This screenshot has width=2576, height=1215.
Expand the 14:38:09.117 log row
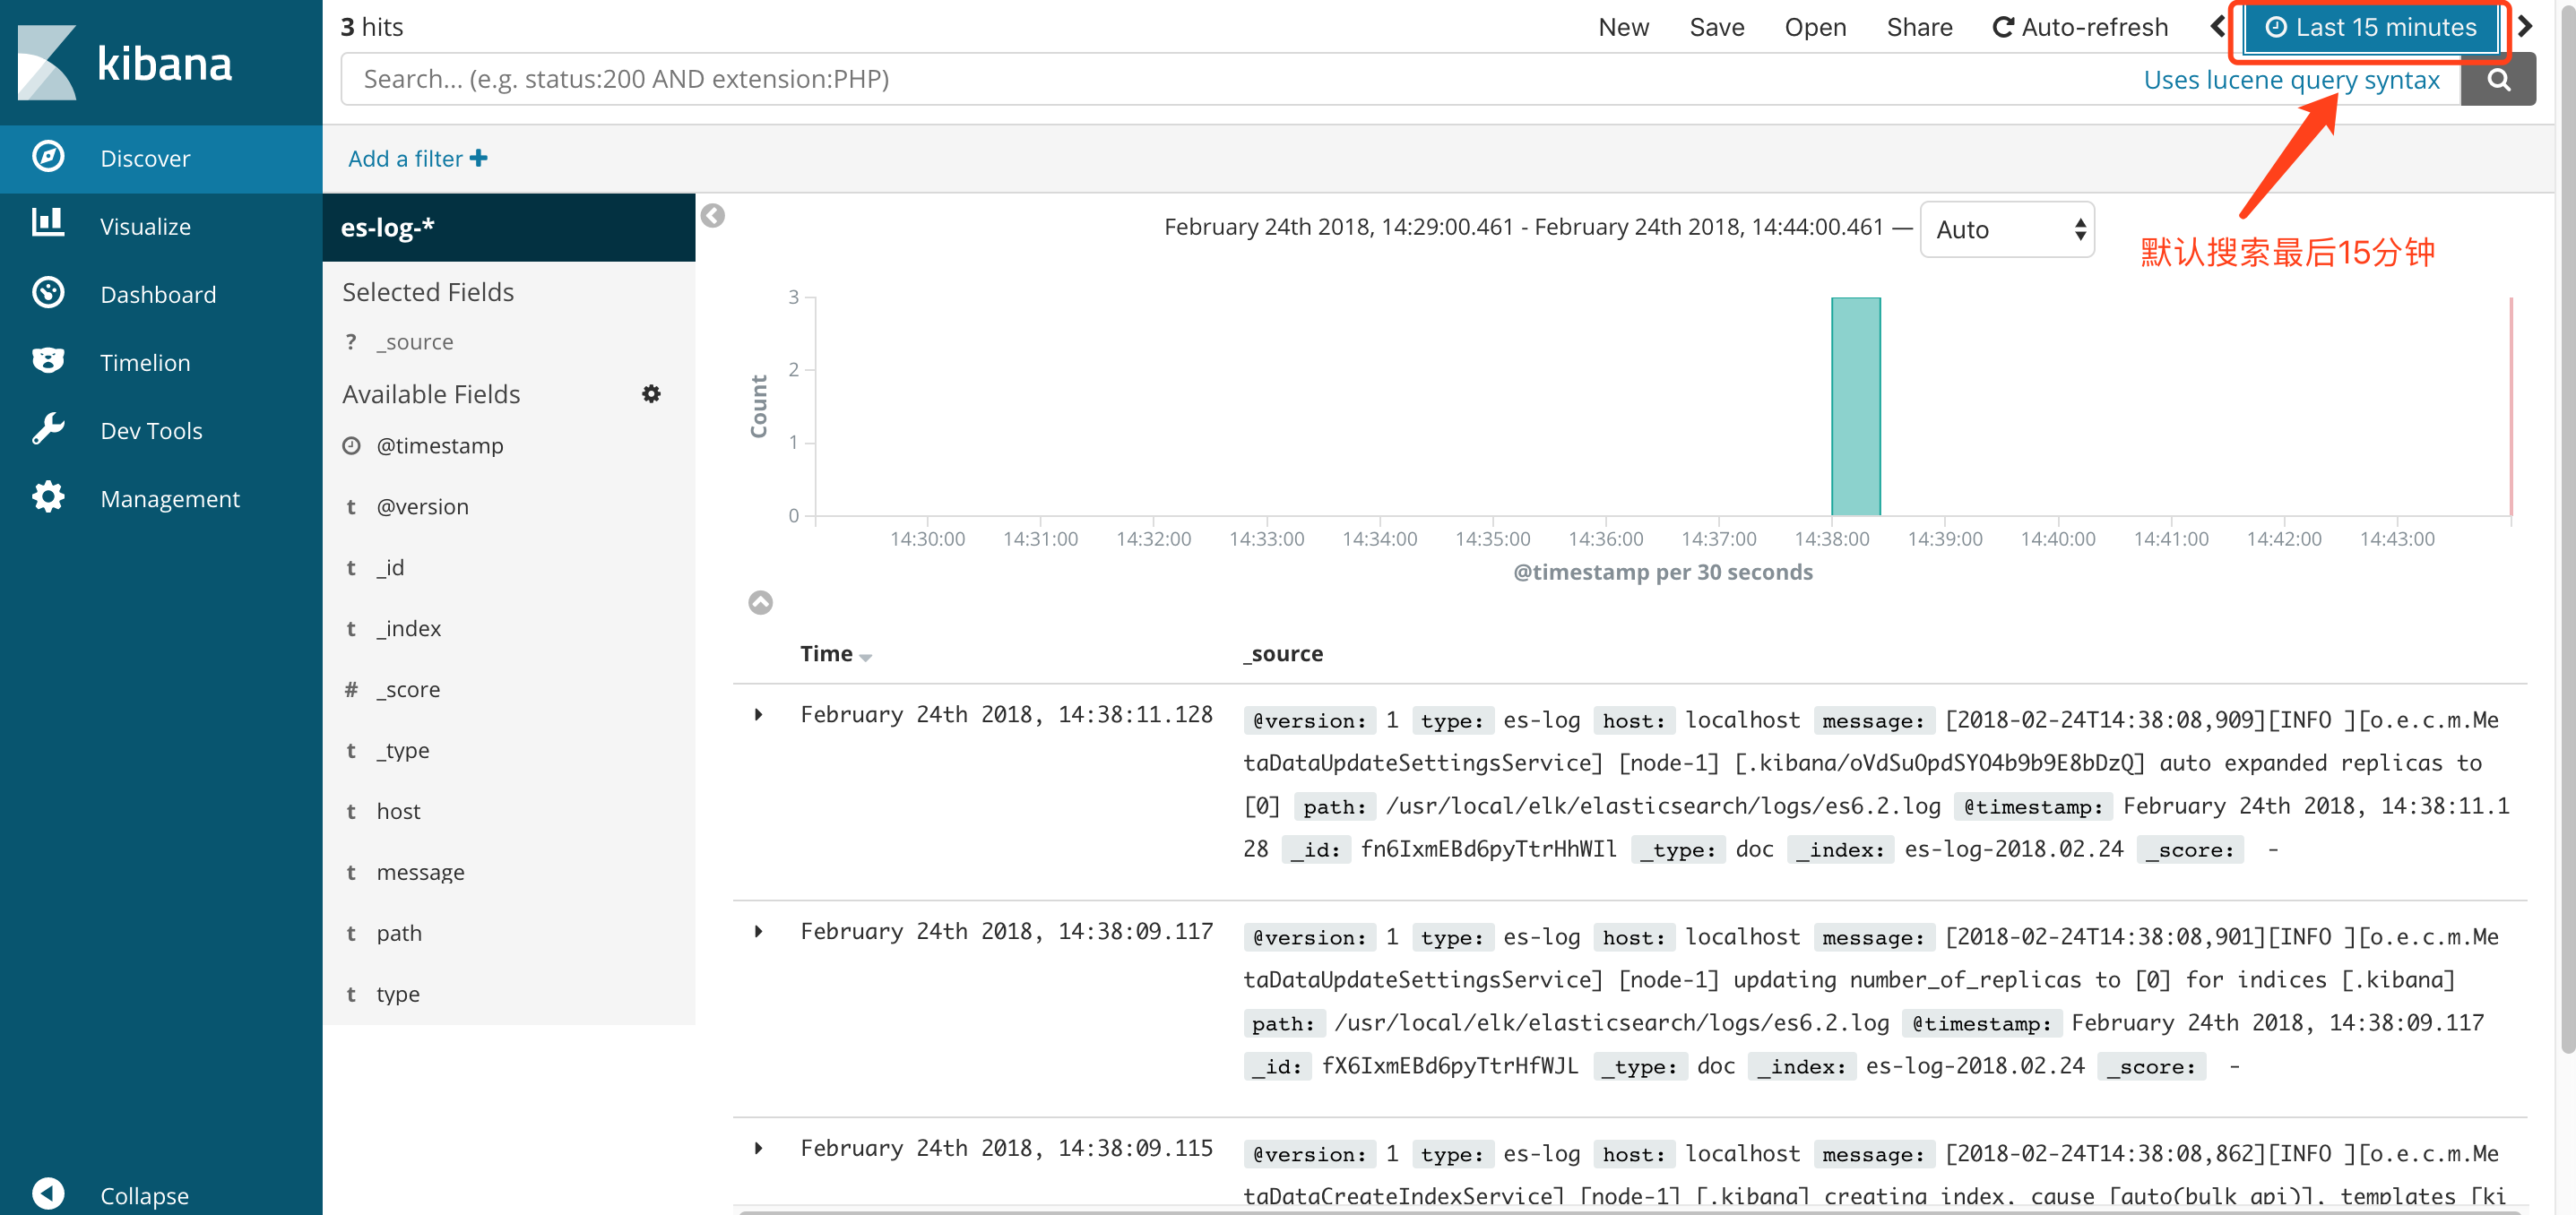(x=758, y=931)
